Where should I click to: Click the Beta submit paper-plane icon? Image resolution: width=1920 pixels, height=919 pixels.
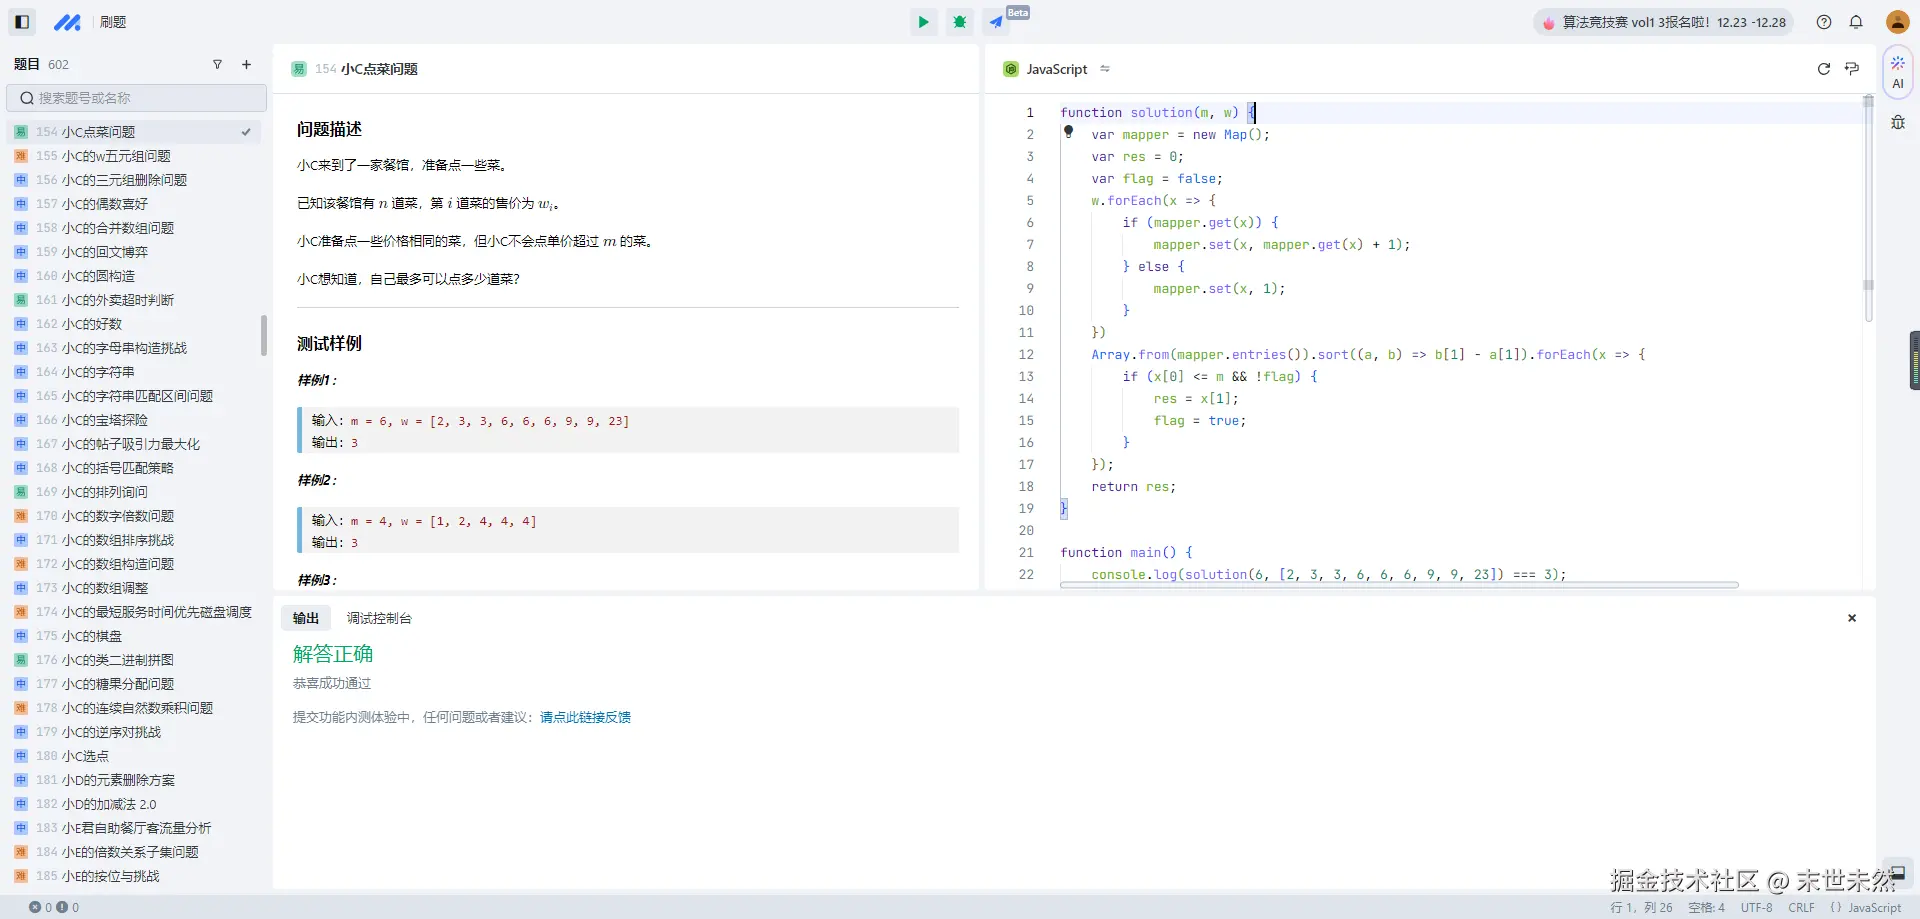pyautogui.click(x=997, y=22)
